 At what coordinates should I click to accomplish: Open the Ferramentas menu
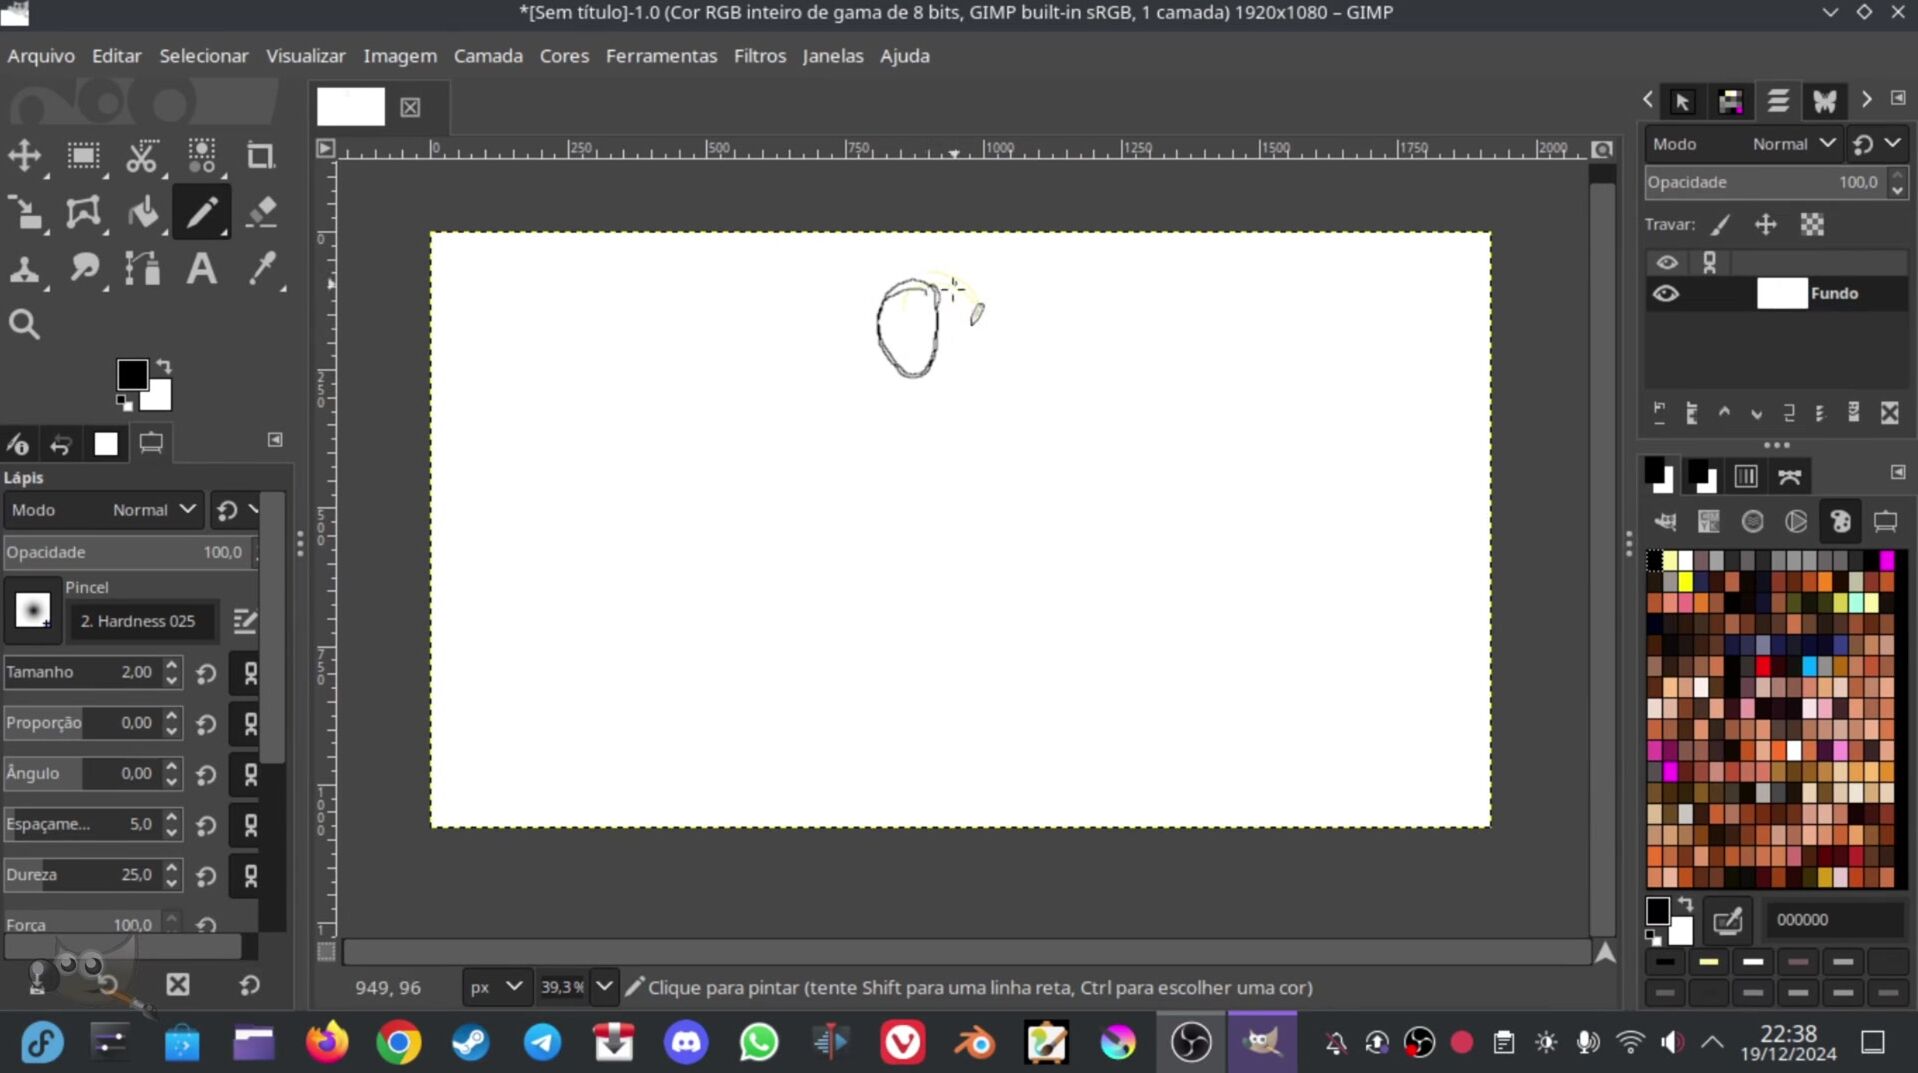[661, 56]
